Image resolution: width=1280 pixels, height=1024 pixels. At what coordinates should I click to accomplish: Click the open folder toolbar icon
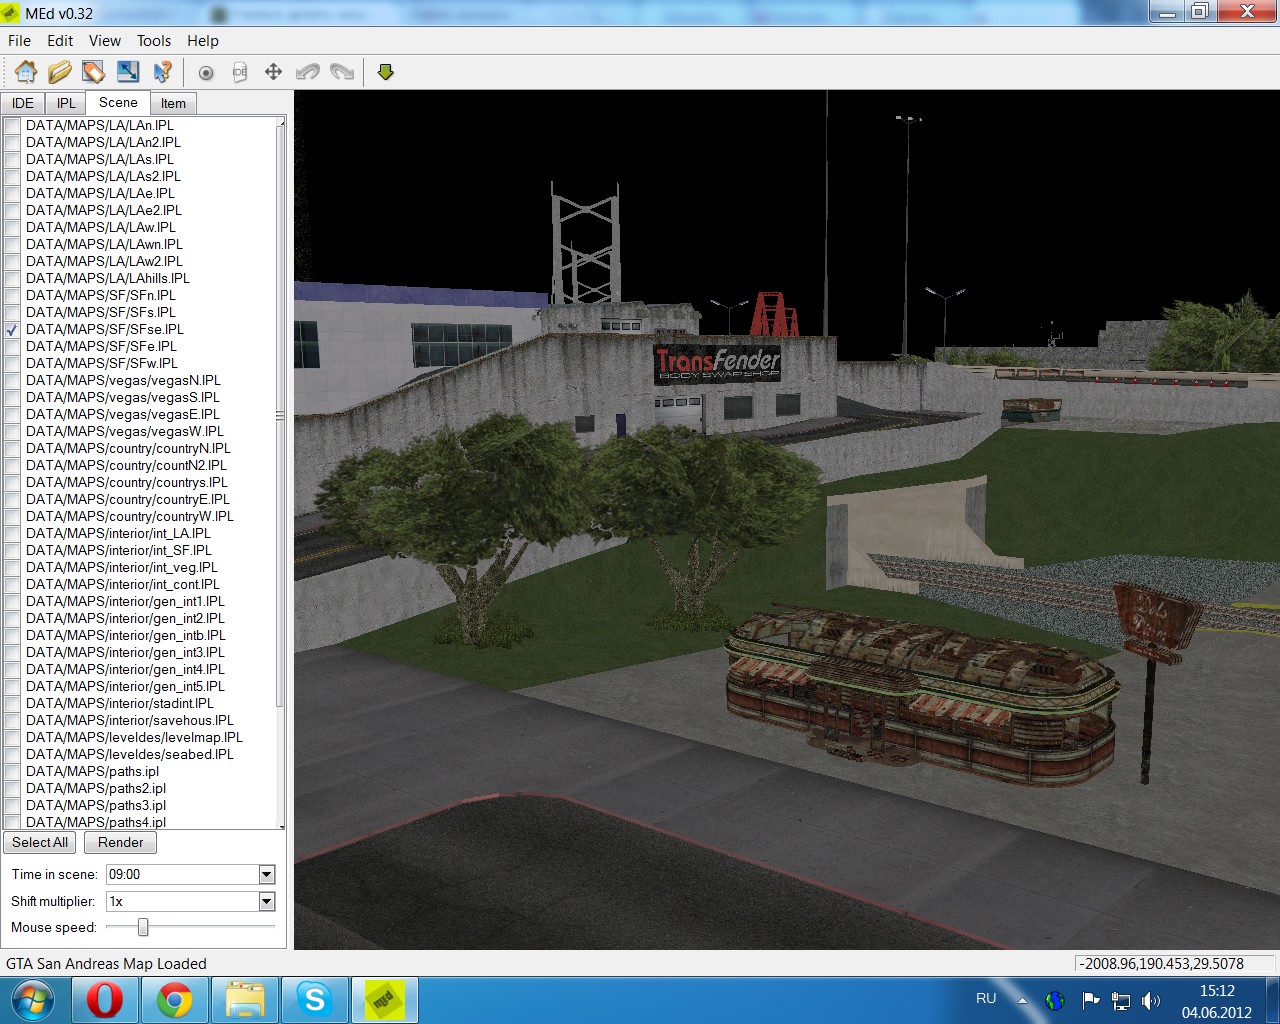60,72
